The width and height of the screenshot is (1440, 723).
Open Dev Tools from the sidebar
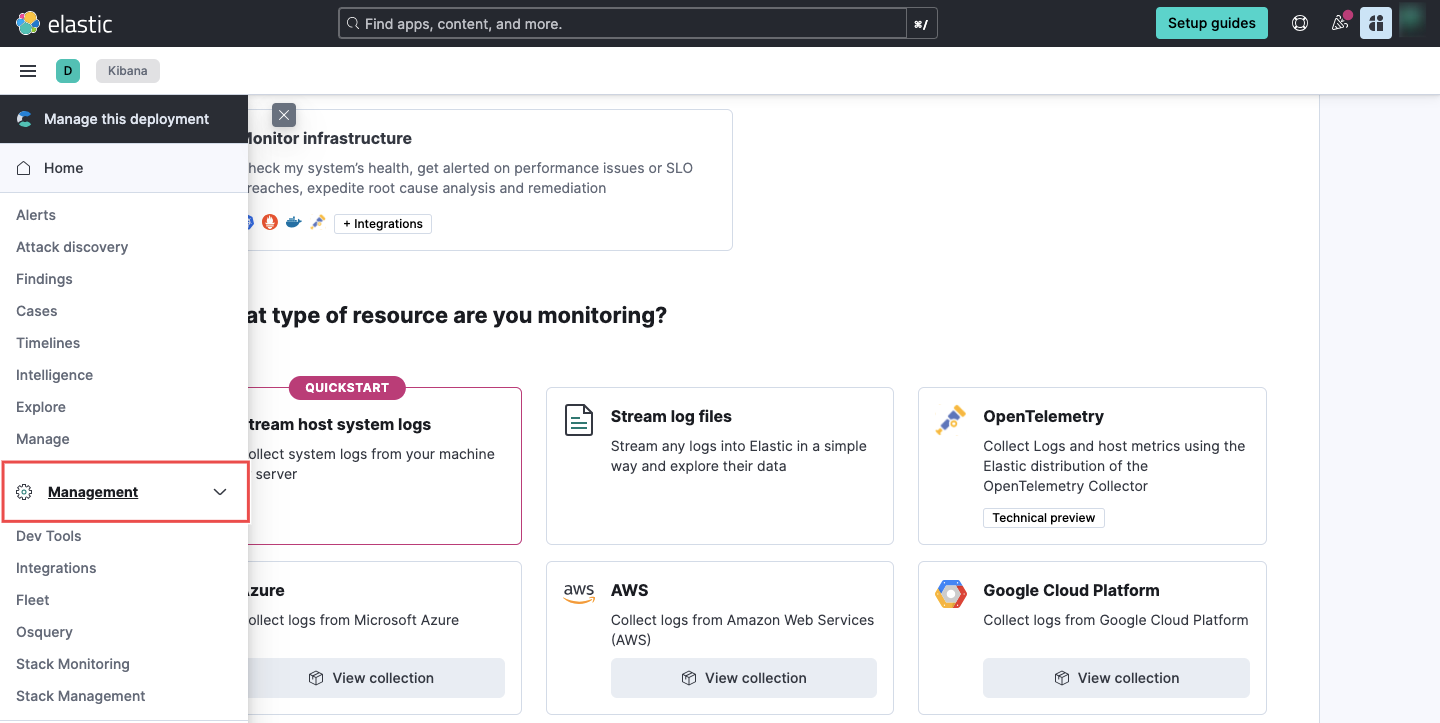click(x=48, y=536)
